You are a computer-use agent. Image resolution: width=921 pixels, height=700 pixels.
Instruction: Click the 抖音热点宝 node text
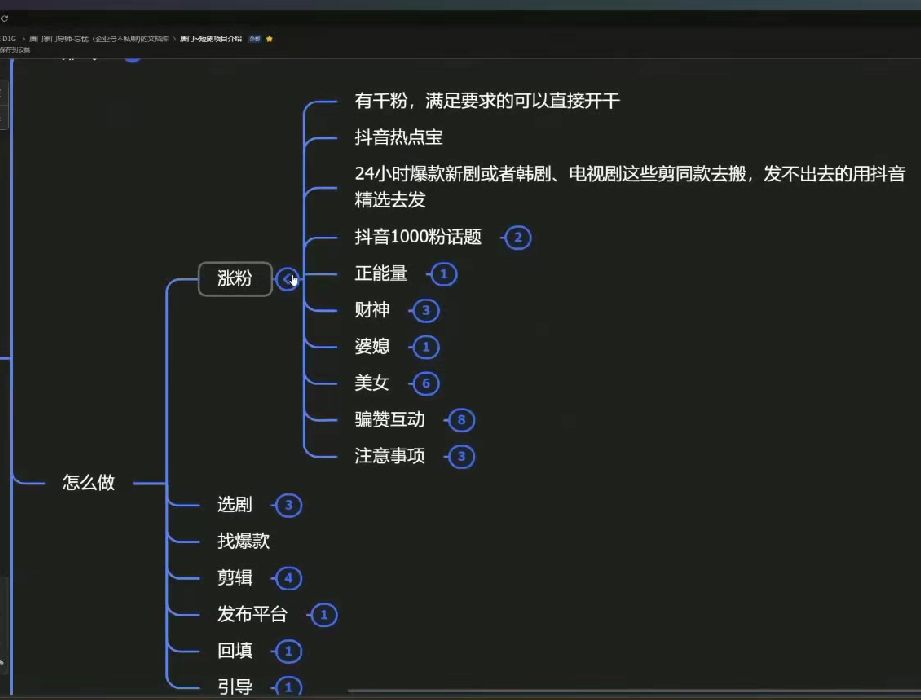pyautogui.click(x=398, y=137)
